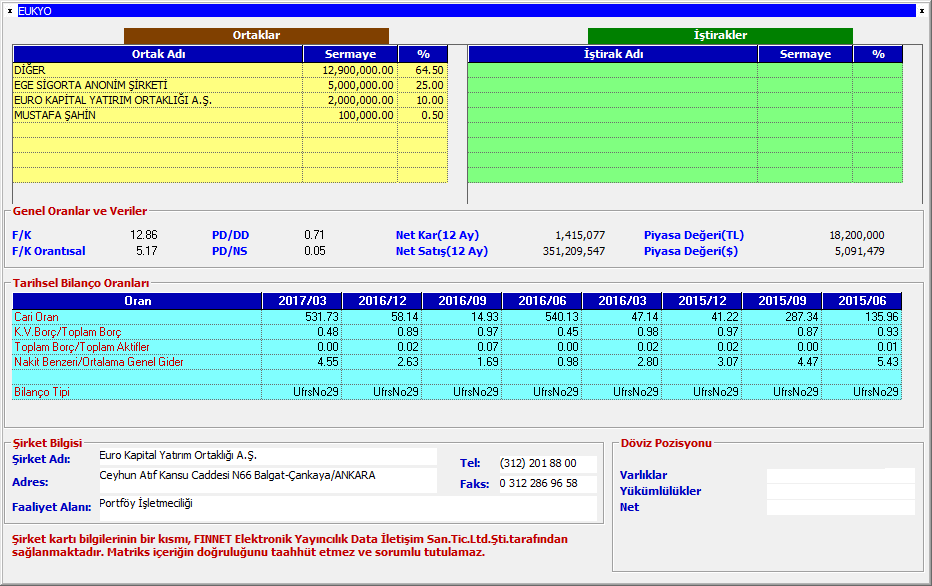Select the Toplam Borç/Toplam Aktifler row label
The height and width of the screenshot is (586, 932).
(x=82, y=346)
